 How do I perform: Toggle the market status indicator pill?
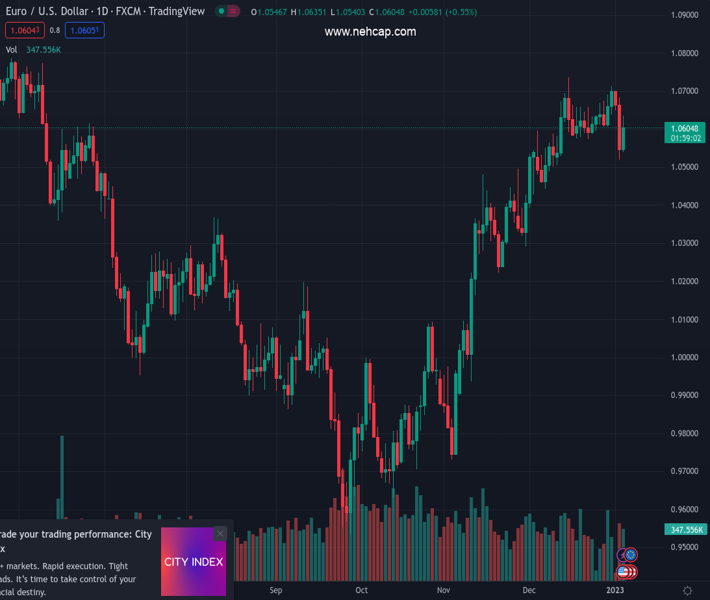point(229,12)
